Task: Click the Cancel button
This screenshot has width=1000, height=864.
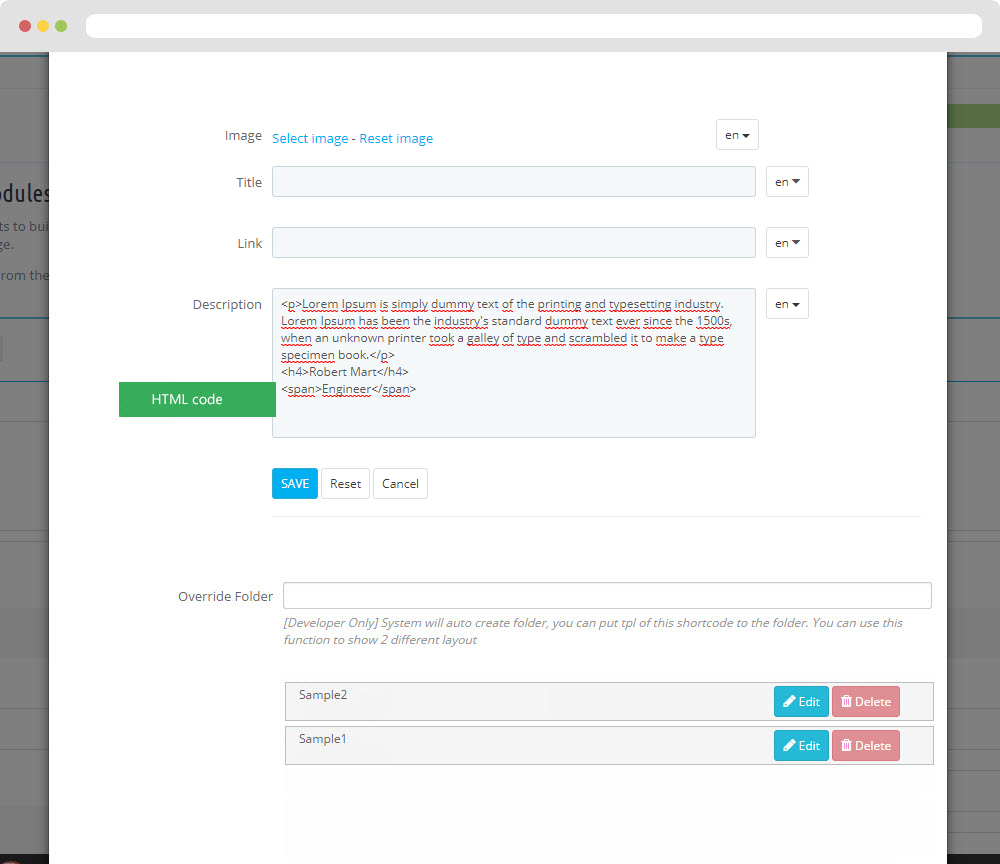Action: tap(400, 484)
